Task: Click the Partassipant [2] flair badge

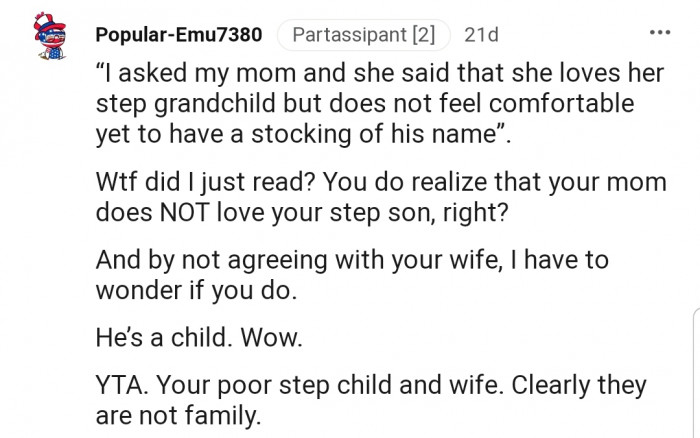Action: tap(363, 35)
